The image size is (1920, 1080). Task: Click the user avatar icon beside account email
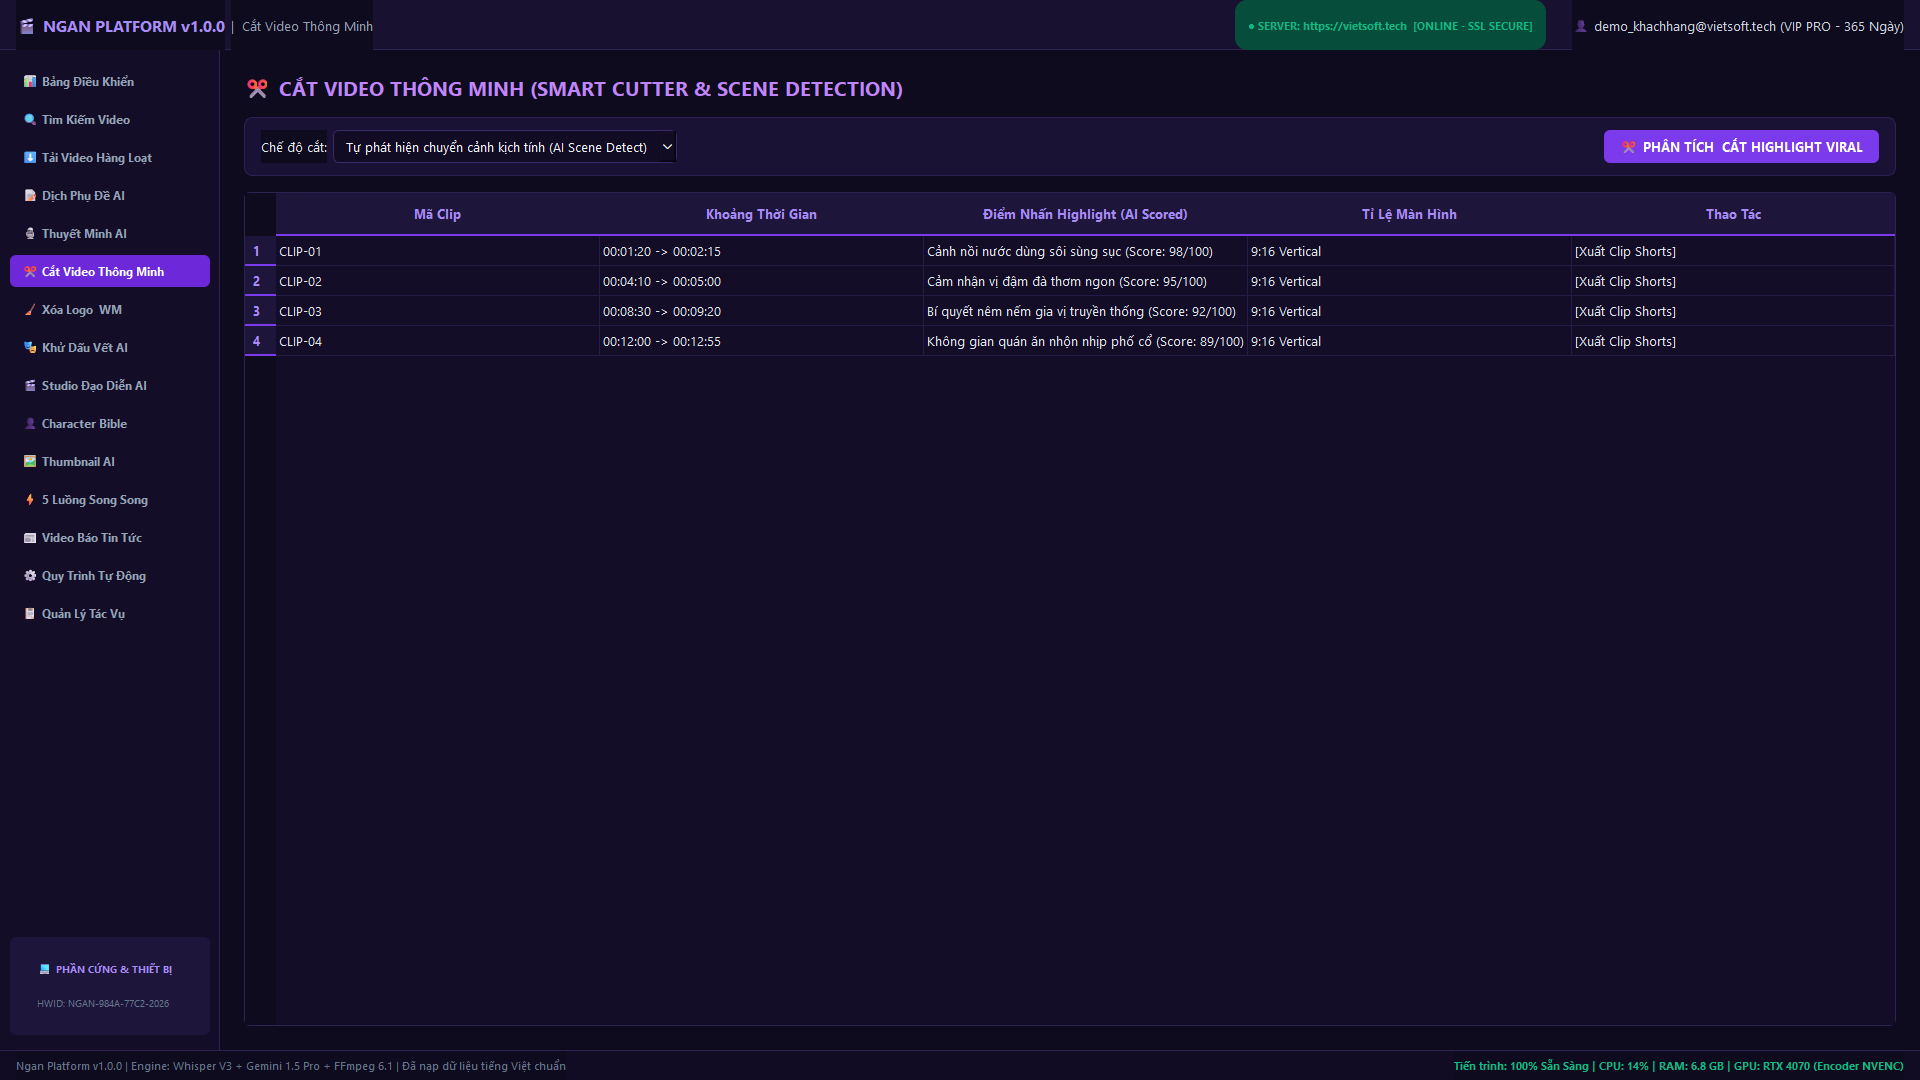coord(1581,26)
